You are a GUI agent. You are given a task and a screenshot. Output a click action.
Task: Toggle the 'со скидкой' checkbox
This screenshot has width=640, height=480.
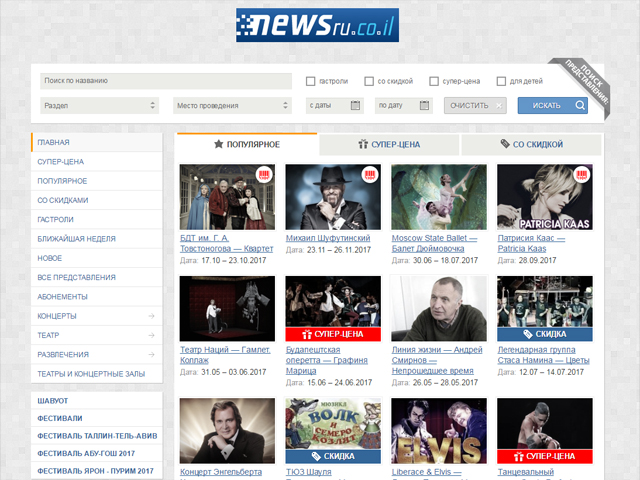(x=369, y=81)
